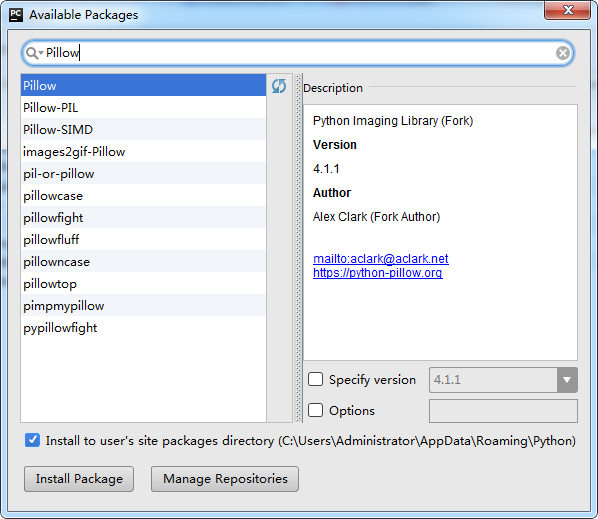Click the reload packages list icon
This screenshot has height=519, width=598.
(279, 86)
